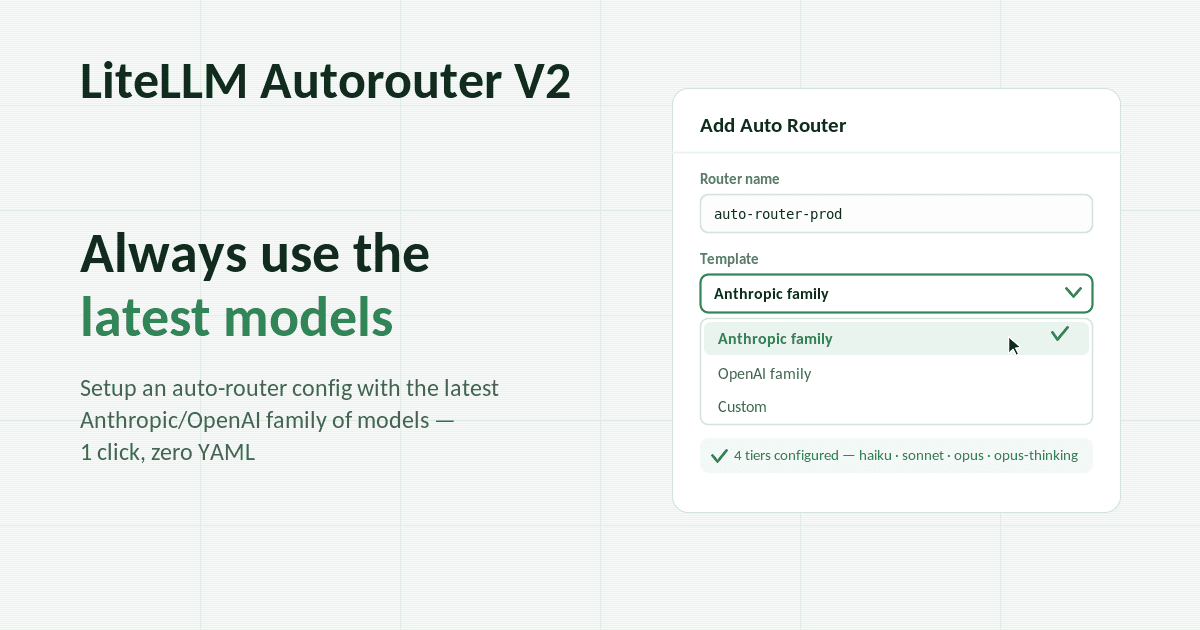Click the 'latest models' green heading

coord(236,316)
